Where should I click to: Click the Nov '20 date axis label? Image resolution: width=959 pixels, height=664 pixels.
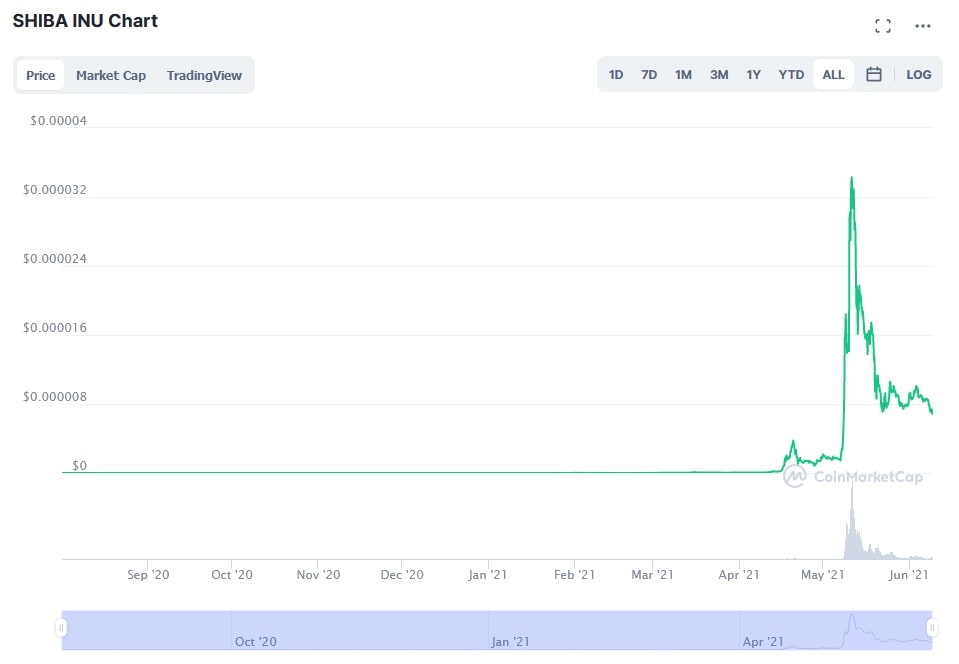pyautogui.click(x=318, y=575)
